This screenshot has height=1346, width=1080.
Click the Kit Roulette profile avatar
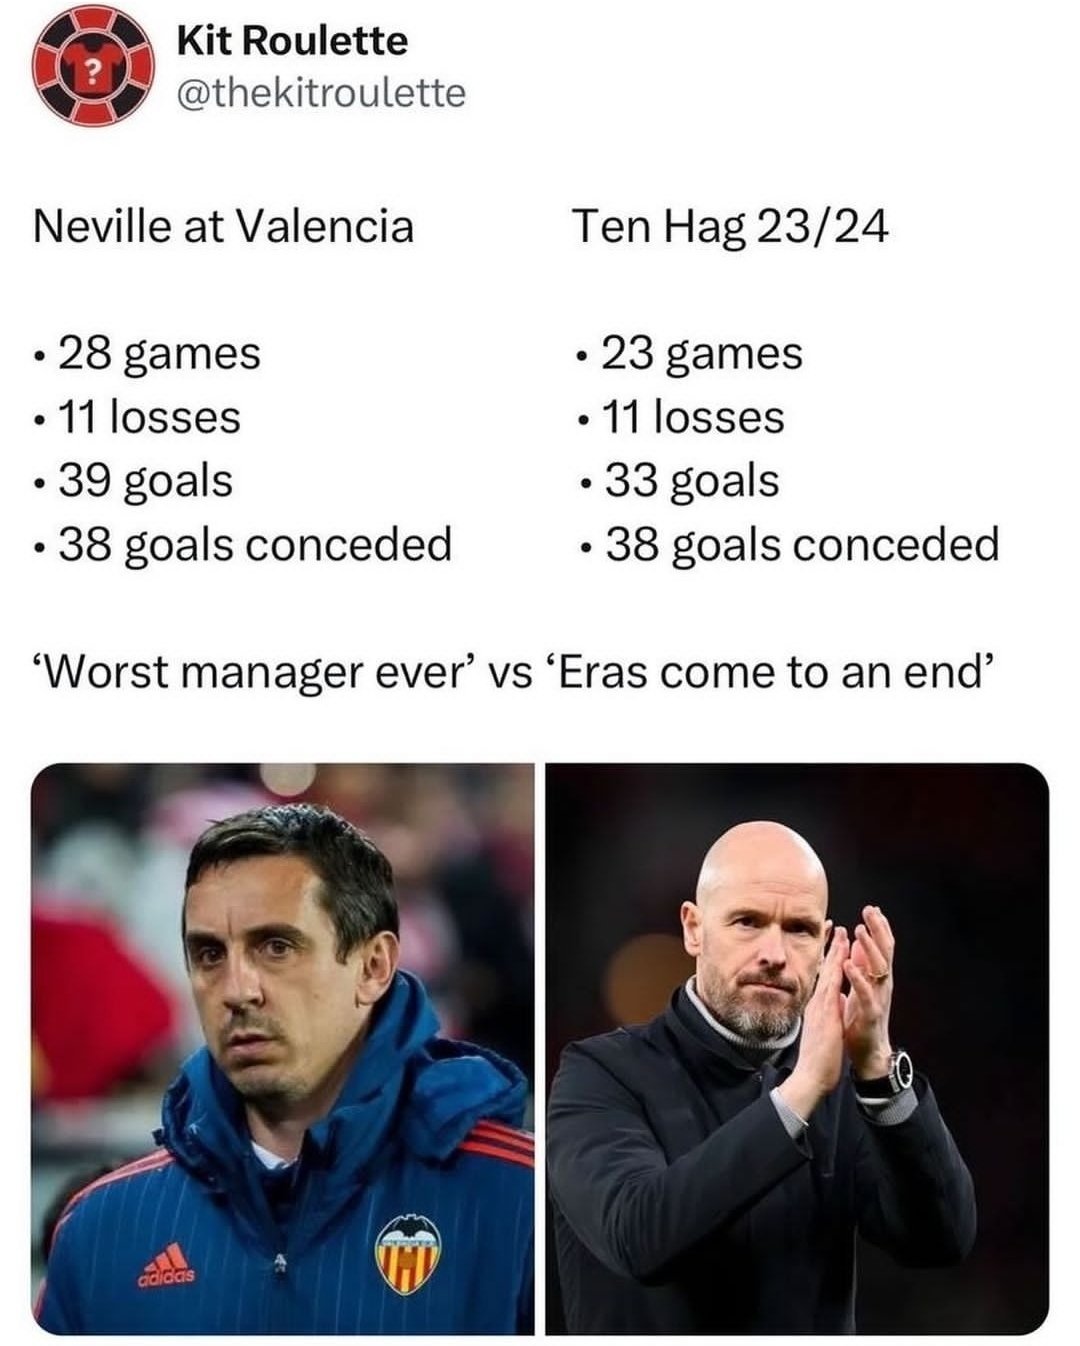coord(94,66)
